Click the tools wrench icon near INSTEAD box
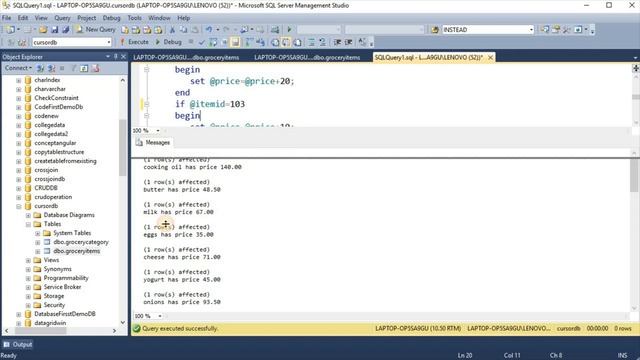Screen dimensions: 640x360 point(567,29)
